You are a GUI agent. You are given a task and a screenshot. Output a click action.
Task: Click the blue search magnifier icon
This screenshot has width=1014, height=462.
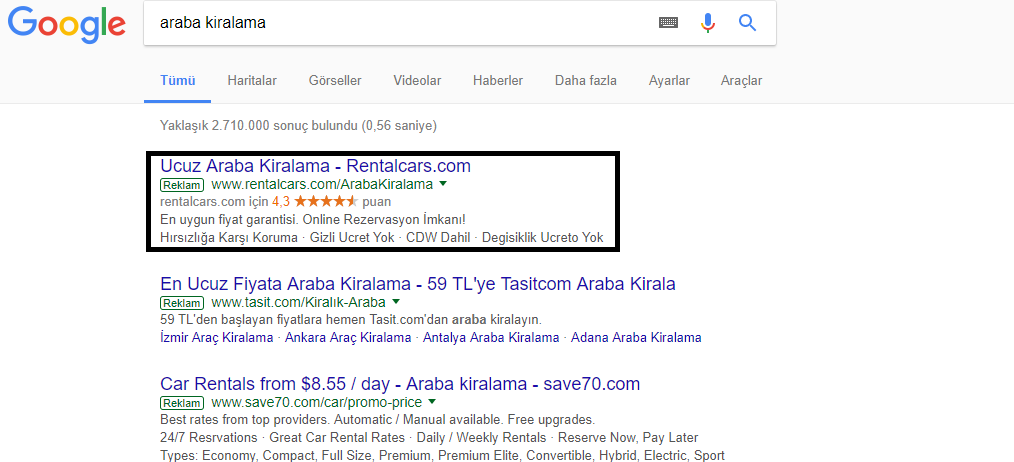(748, 23)
